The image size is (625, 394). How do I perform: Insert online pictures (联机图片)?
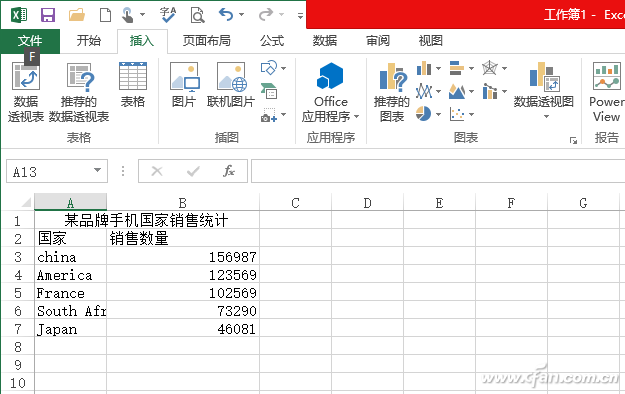click(231, 85)
